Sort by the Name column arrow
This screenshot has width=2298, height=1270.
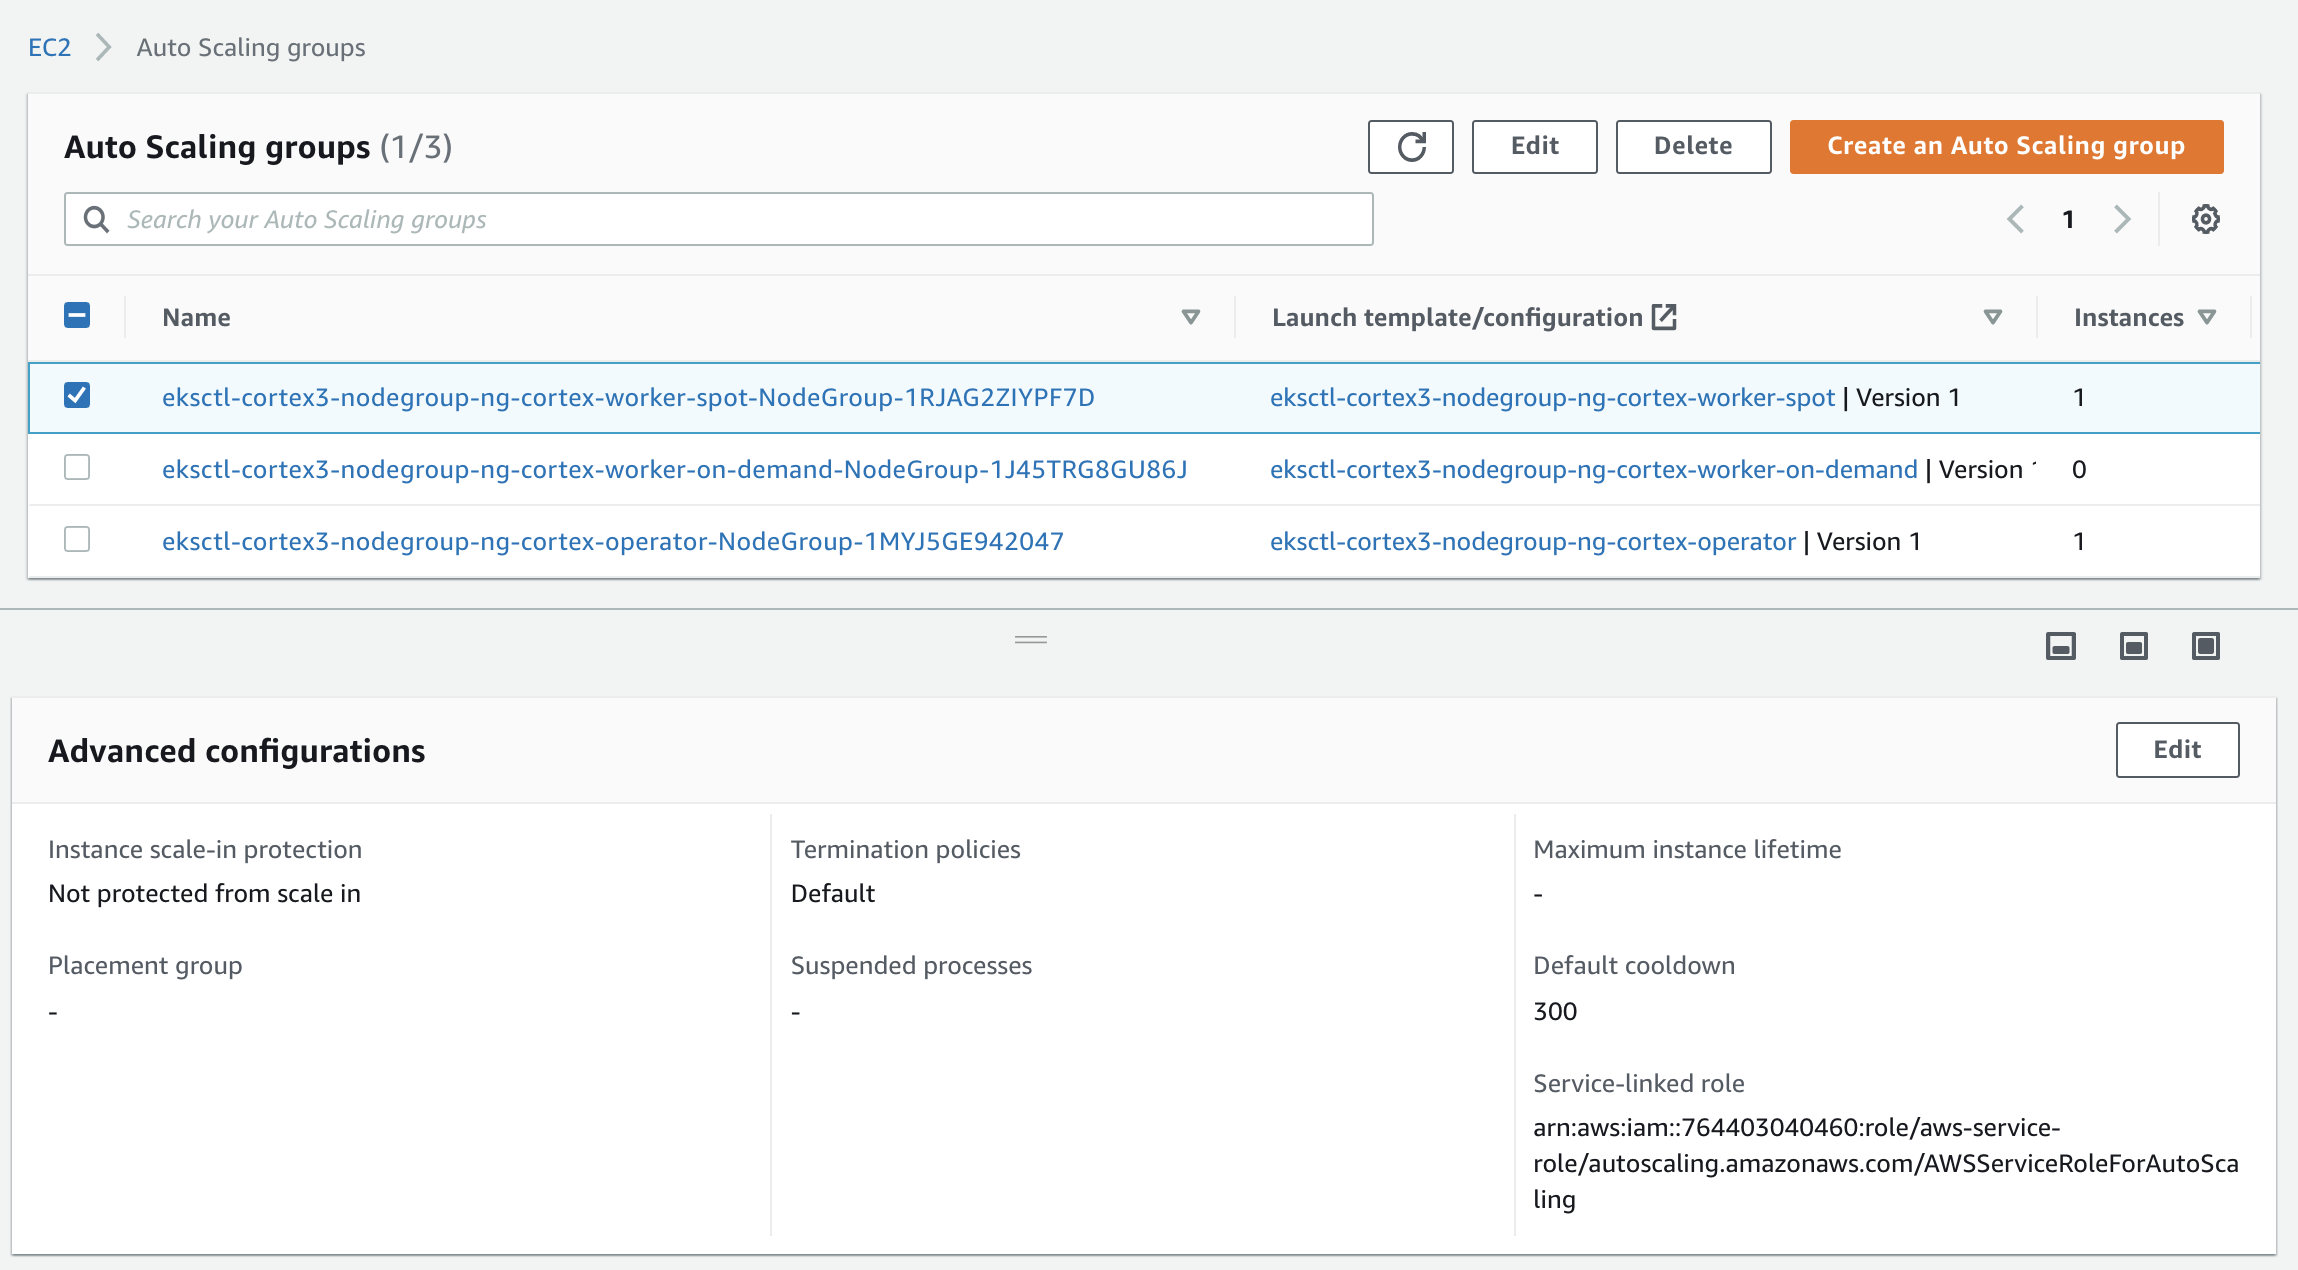coord(1190,317)
